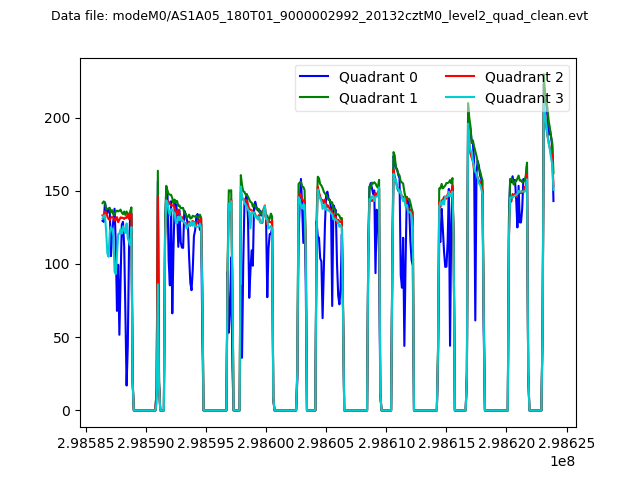Click the Quadrant 2 legend label

(524, 77)
